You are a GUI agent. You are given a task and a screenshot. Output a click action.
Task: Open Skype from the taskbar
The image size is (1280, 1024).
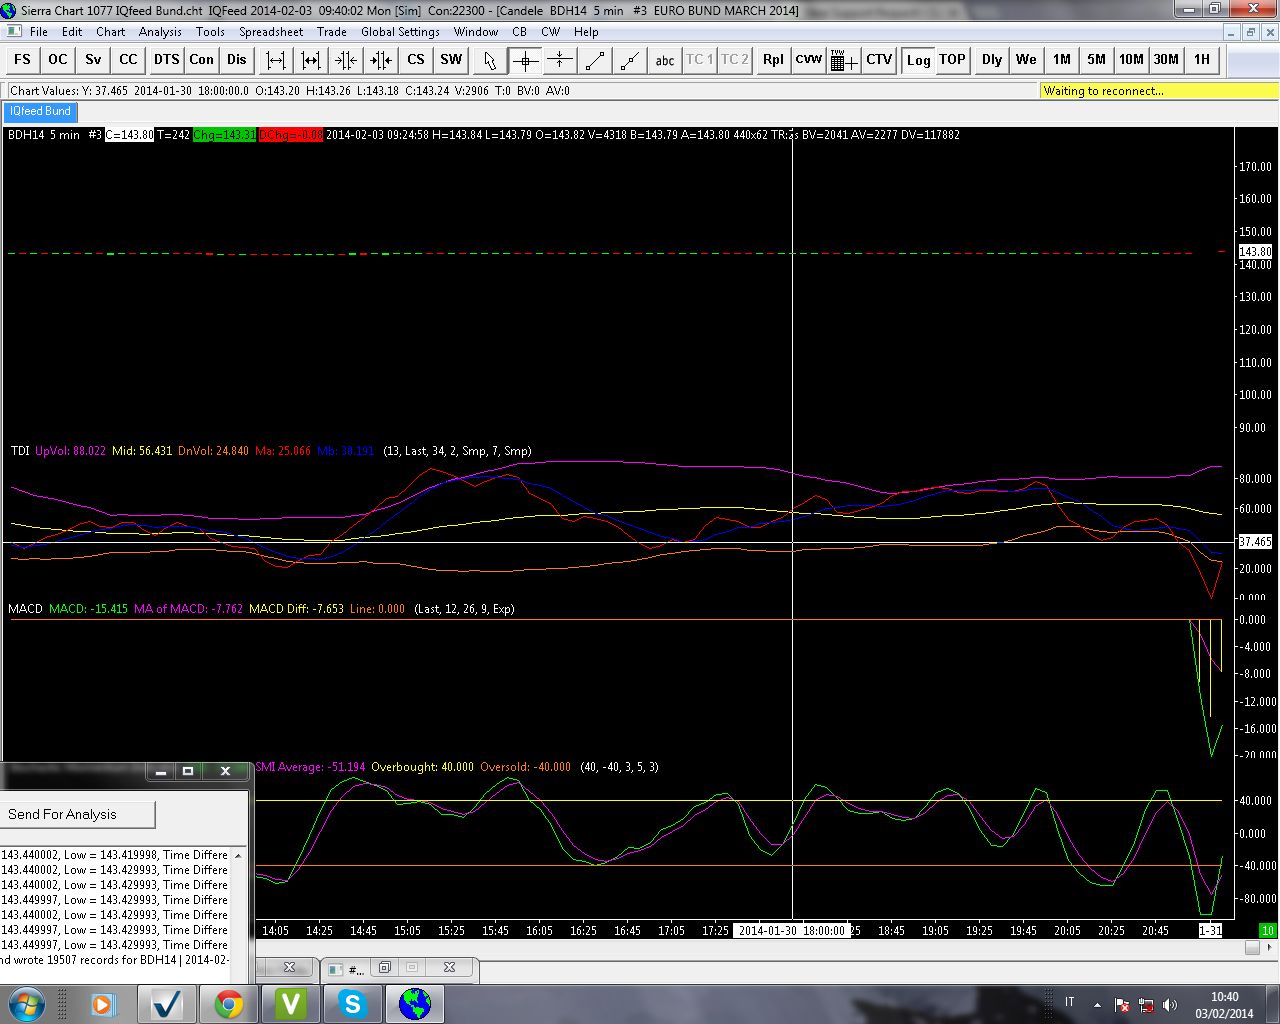352,1003
